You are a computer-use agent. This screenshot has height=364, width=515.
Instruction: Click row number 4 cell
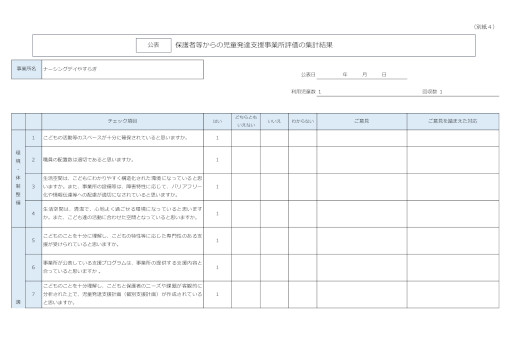pos(33,214)
